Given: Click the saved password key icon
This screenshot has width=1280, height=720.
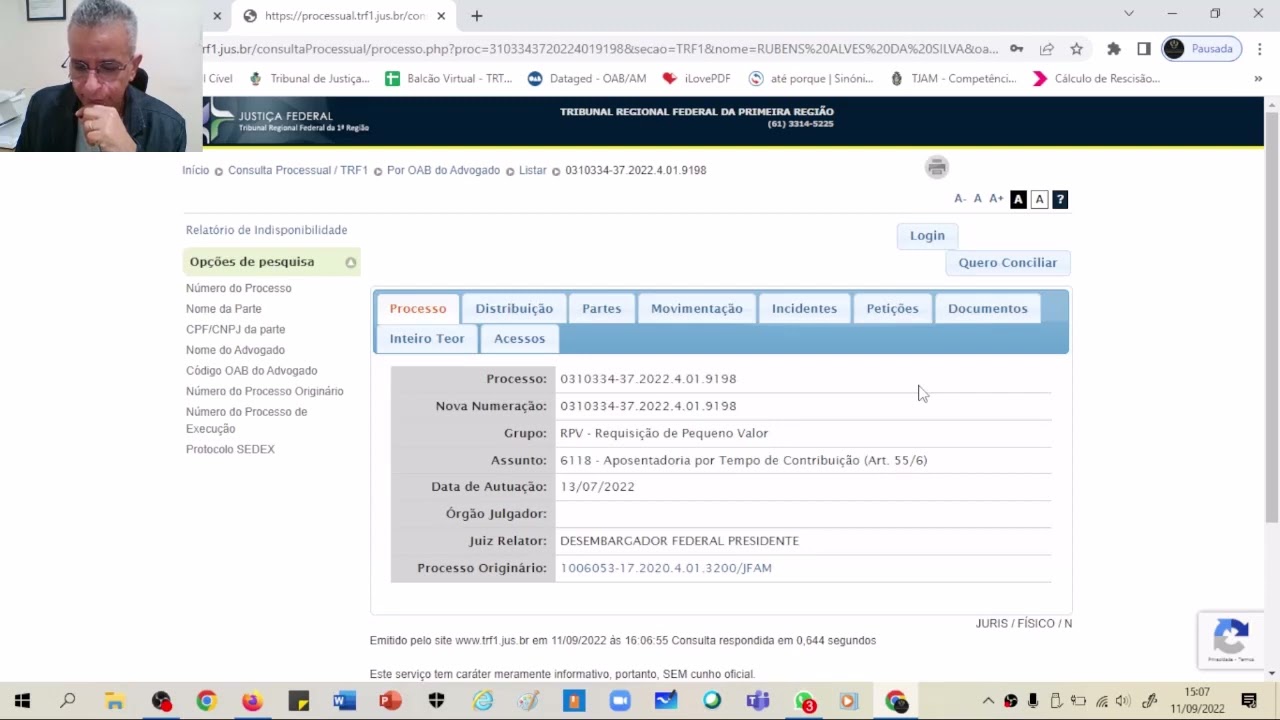Looking at the screenshot, I should click(1016, 49).
